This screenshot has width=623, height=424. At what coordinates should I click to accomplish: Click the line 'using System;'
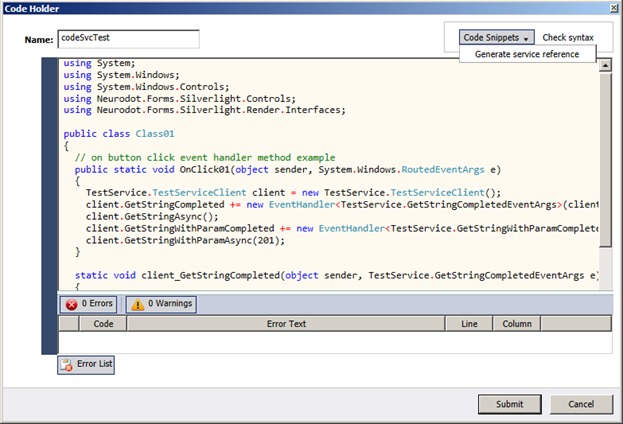click(99, 63)
